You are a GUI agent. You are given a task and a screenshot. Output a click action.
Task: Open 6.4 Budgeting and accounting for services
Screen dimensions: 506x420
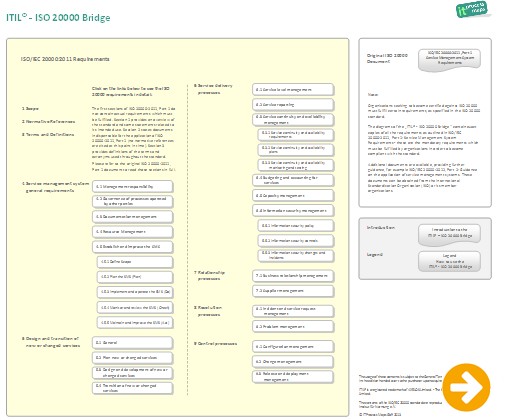click(x=293, y=180)
